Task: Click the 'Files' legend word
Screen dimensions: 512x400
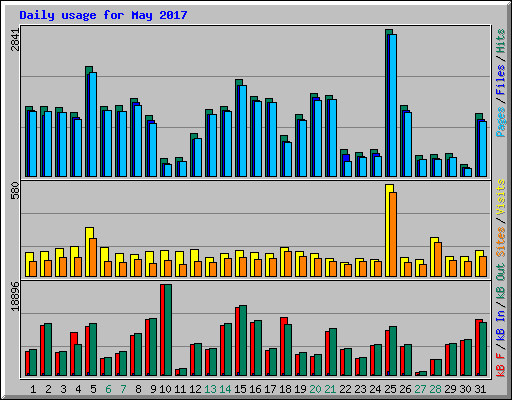Action: click(x=500, y=80)
